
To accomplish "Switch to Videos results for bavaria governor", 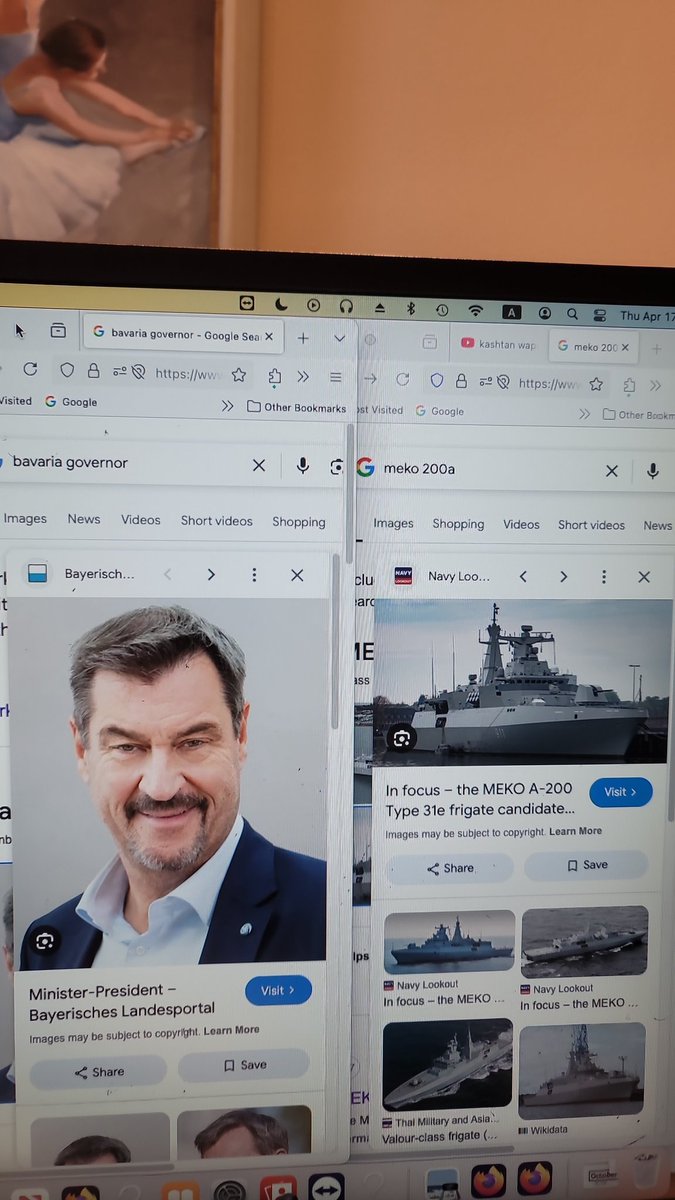I will 141,520.
